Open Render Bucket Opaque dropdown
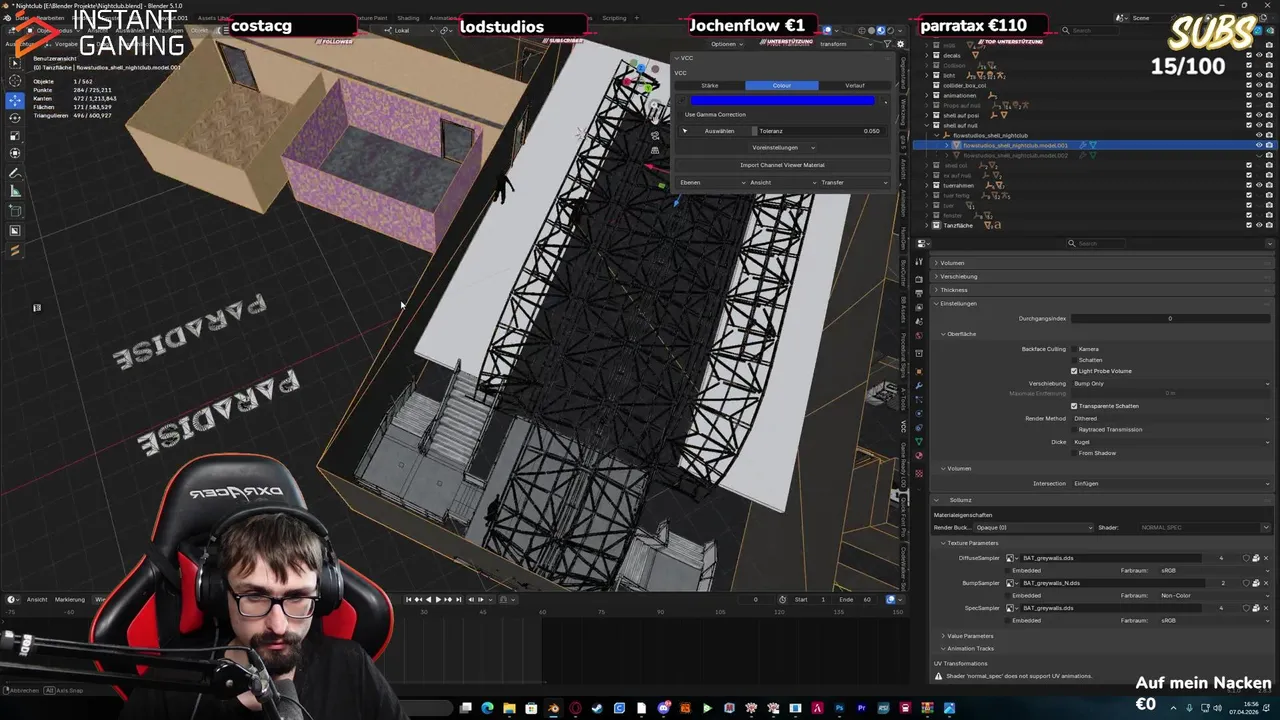 pos(1033,527)
